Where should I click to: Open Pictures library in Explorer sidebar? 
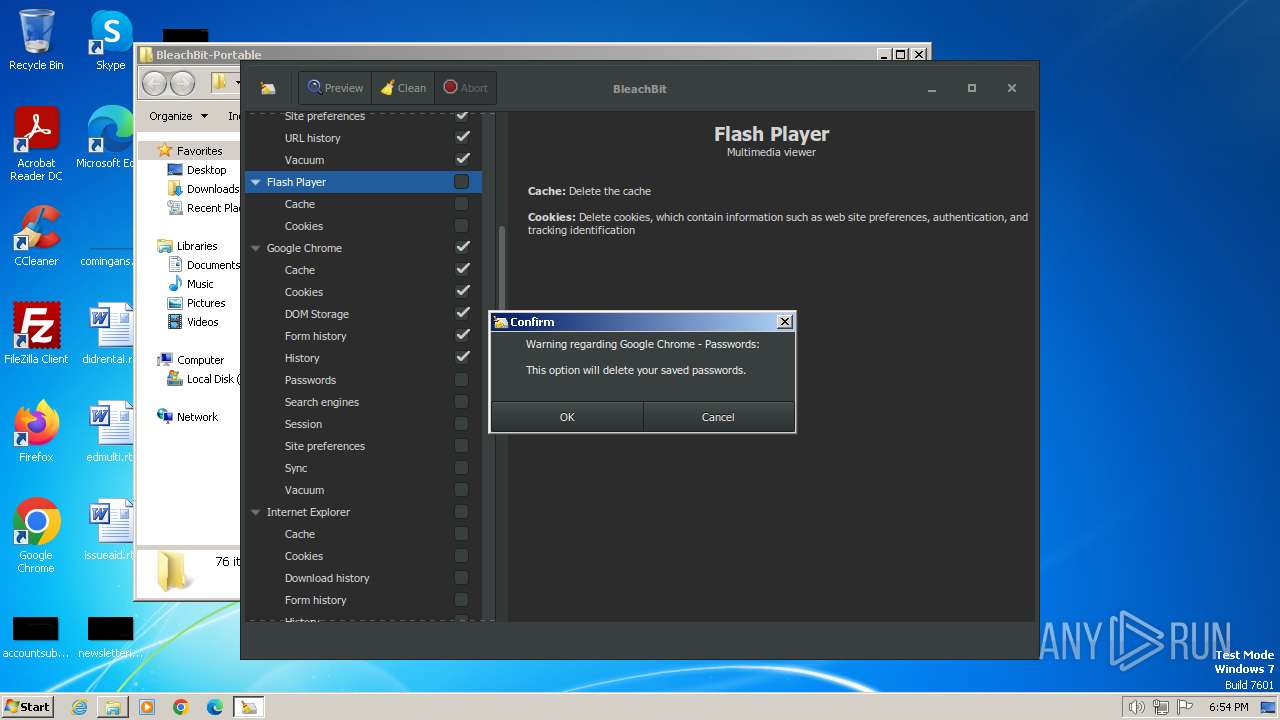196,303
